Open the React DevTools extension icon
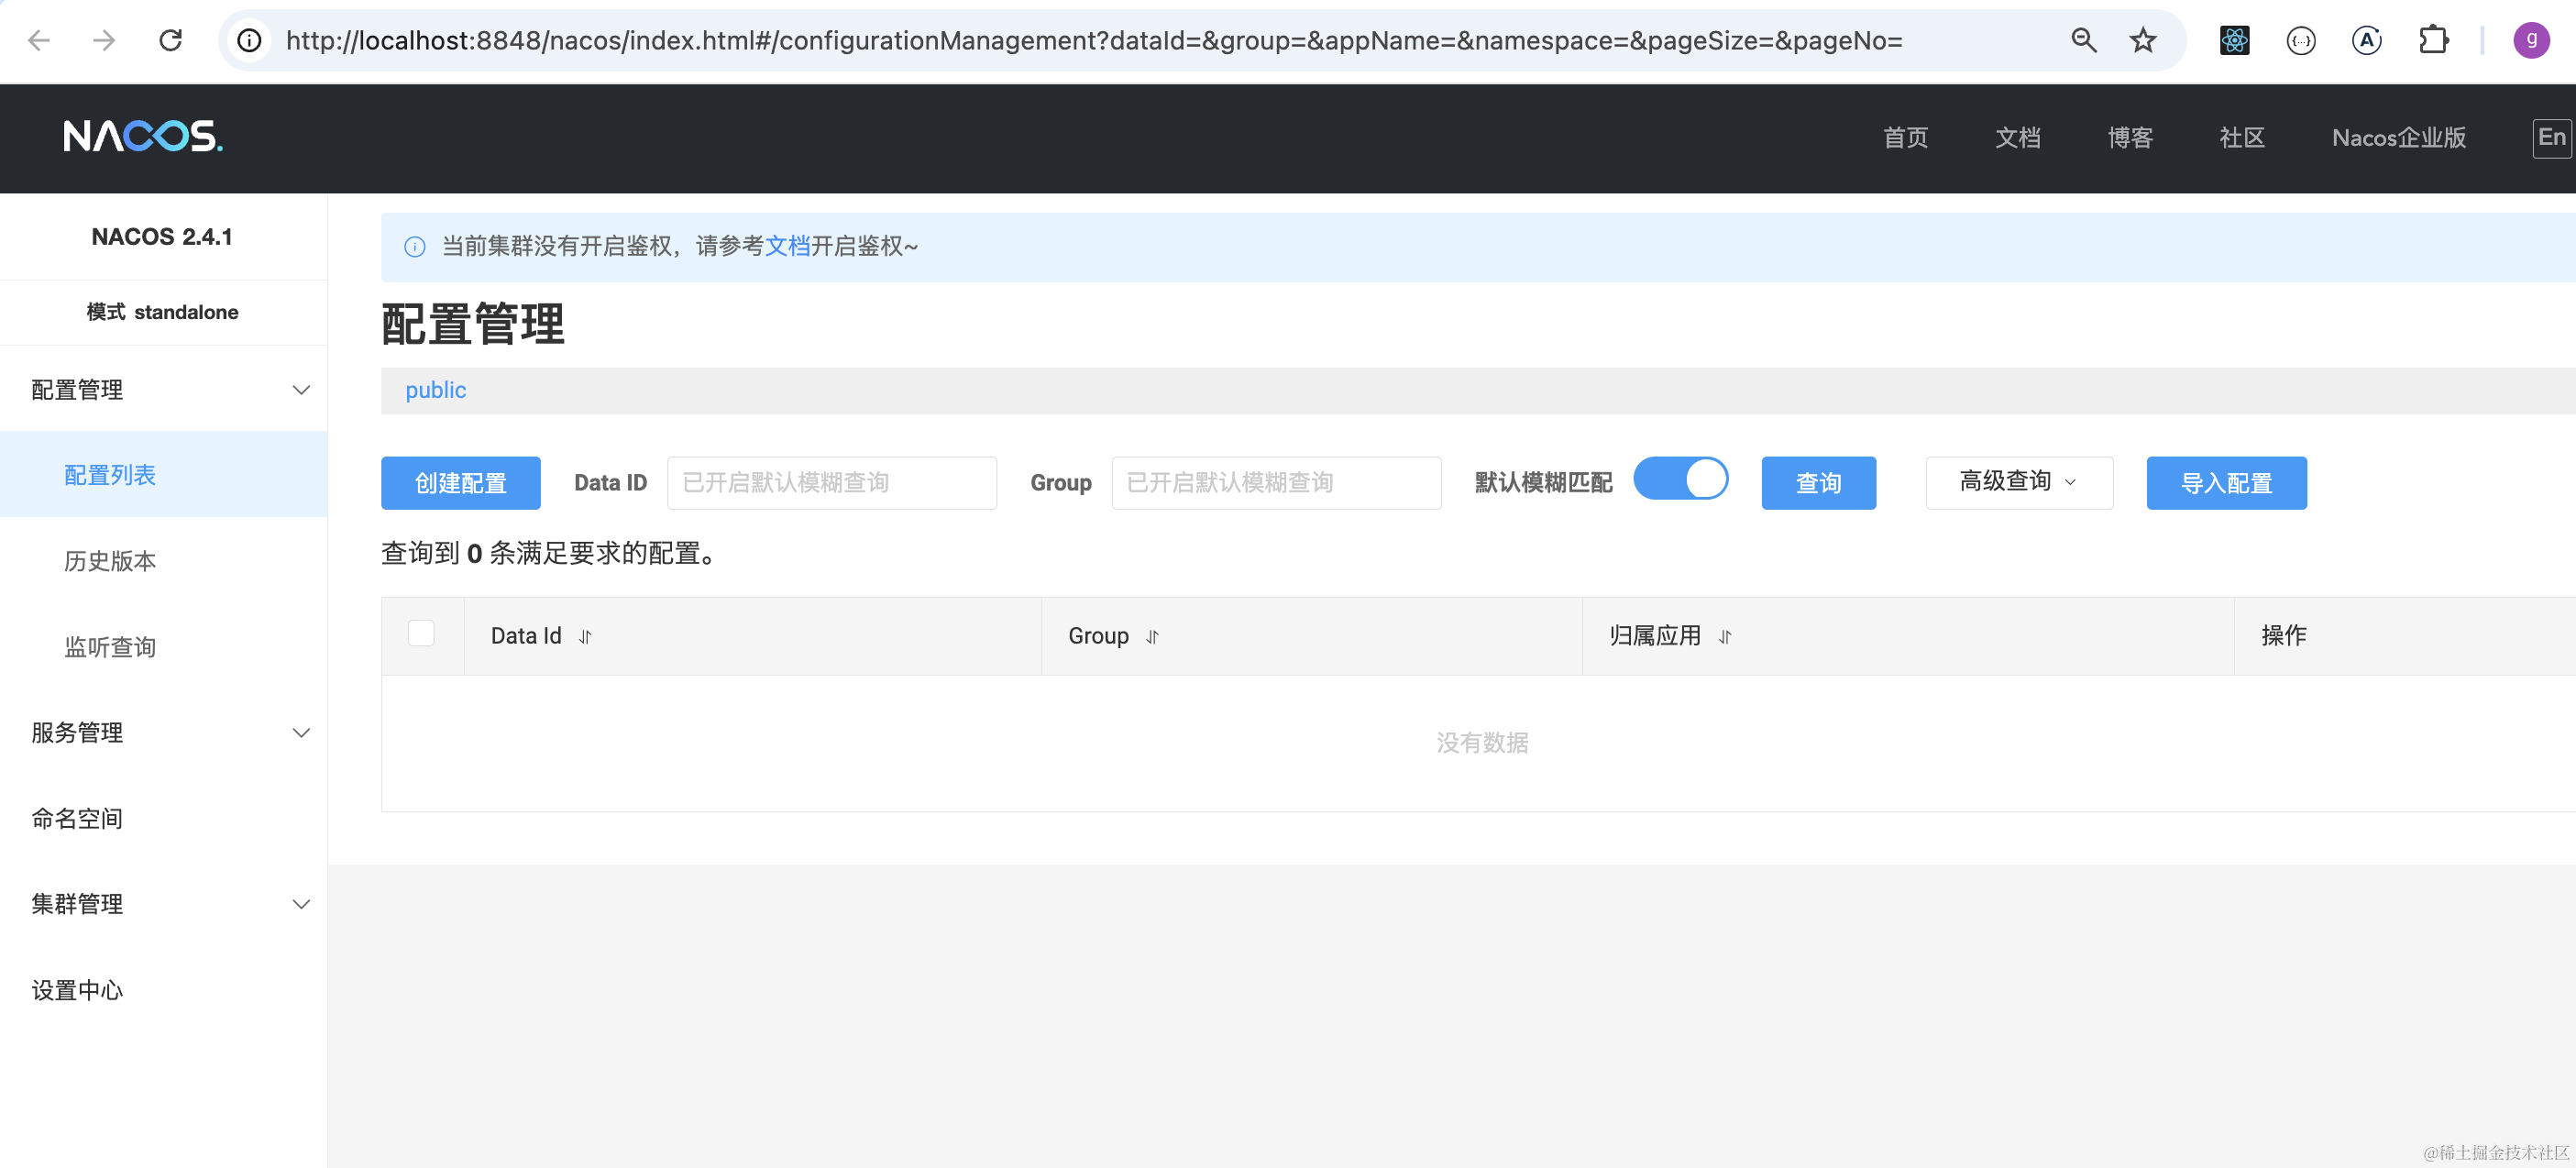 [2234, 40]
